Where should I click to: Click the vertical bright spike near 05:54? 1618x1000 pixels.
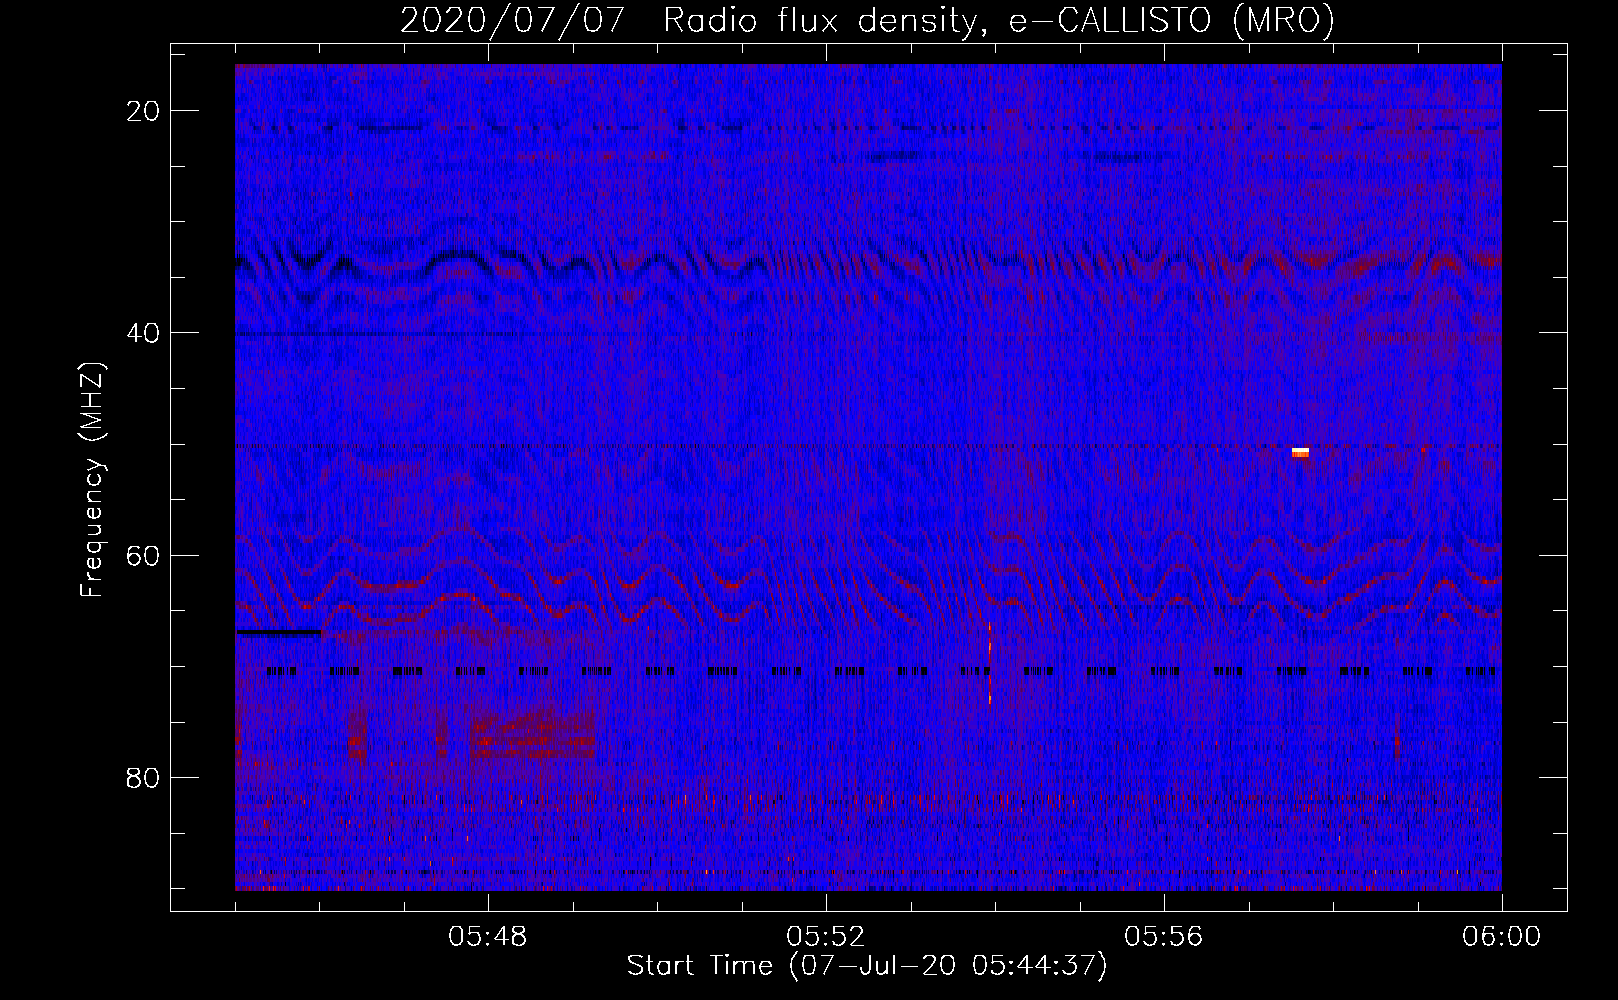(x=990, y=663)
